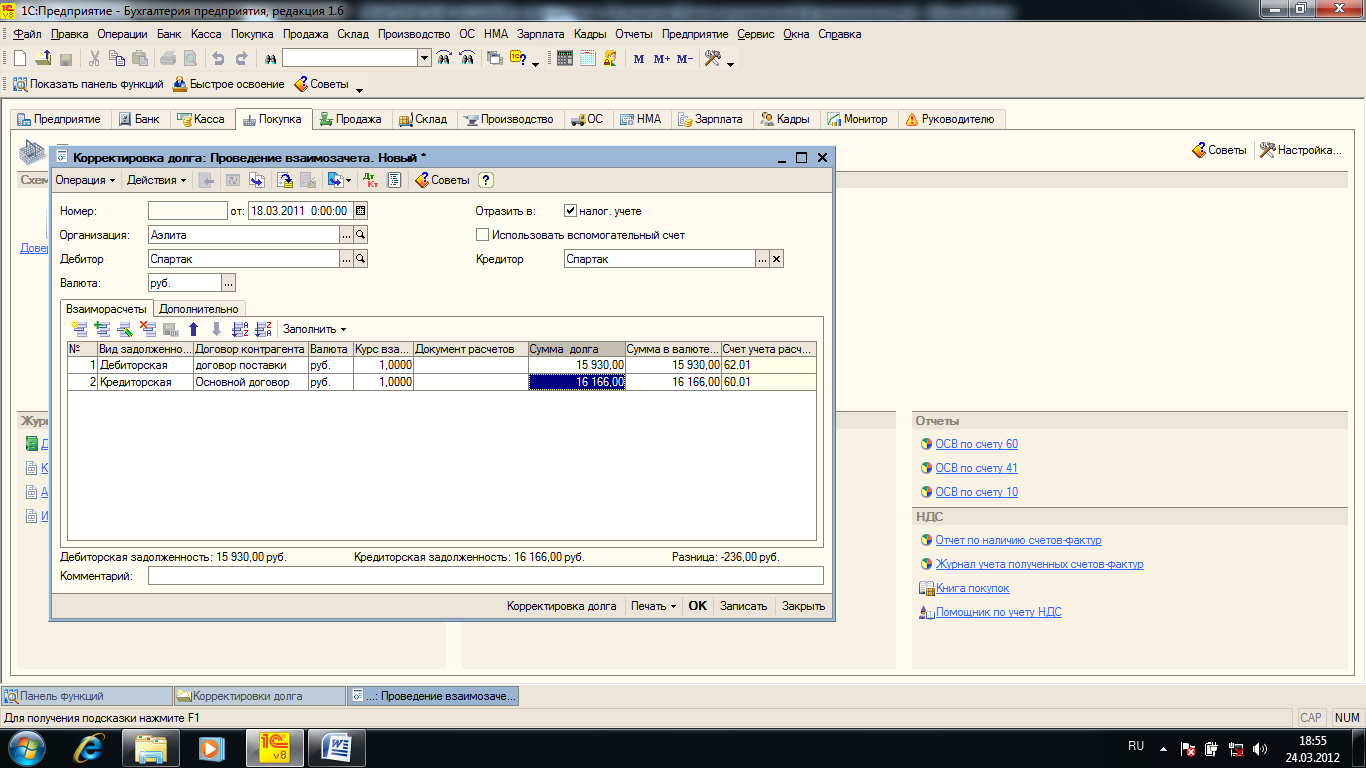This screenshot has width=1366, height=768.
Task: Click the Find next binoculars icon
Action: click(444, 59)
